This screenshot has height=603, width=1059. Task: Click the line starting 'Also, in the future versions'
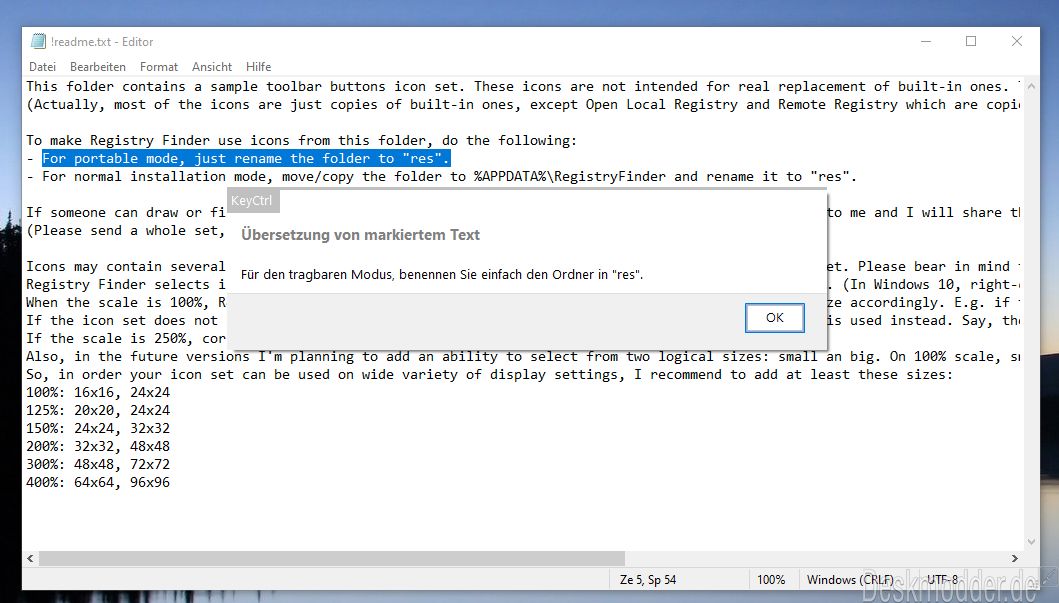click(x=523, y=357)
